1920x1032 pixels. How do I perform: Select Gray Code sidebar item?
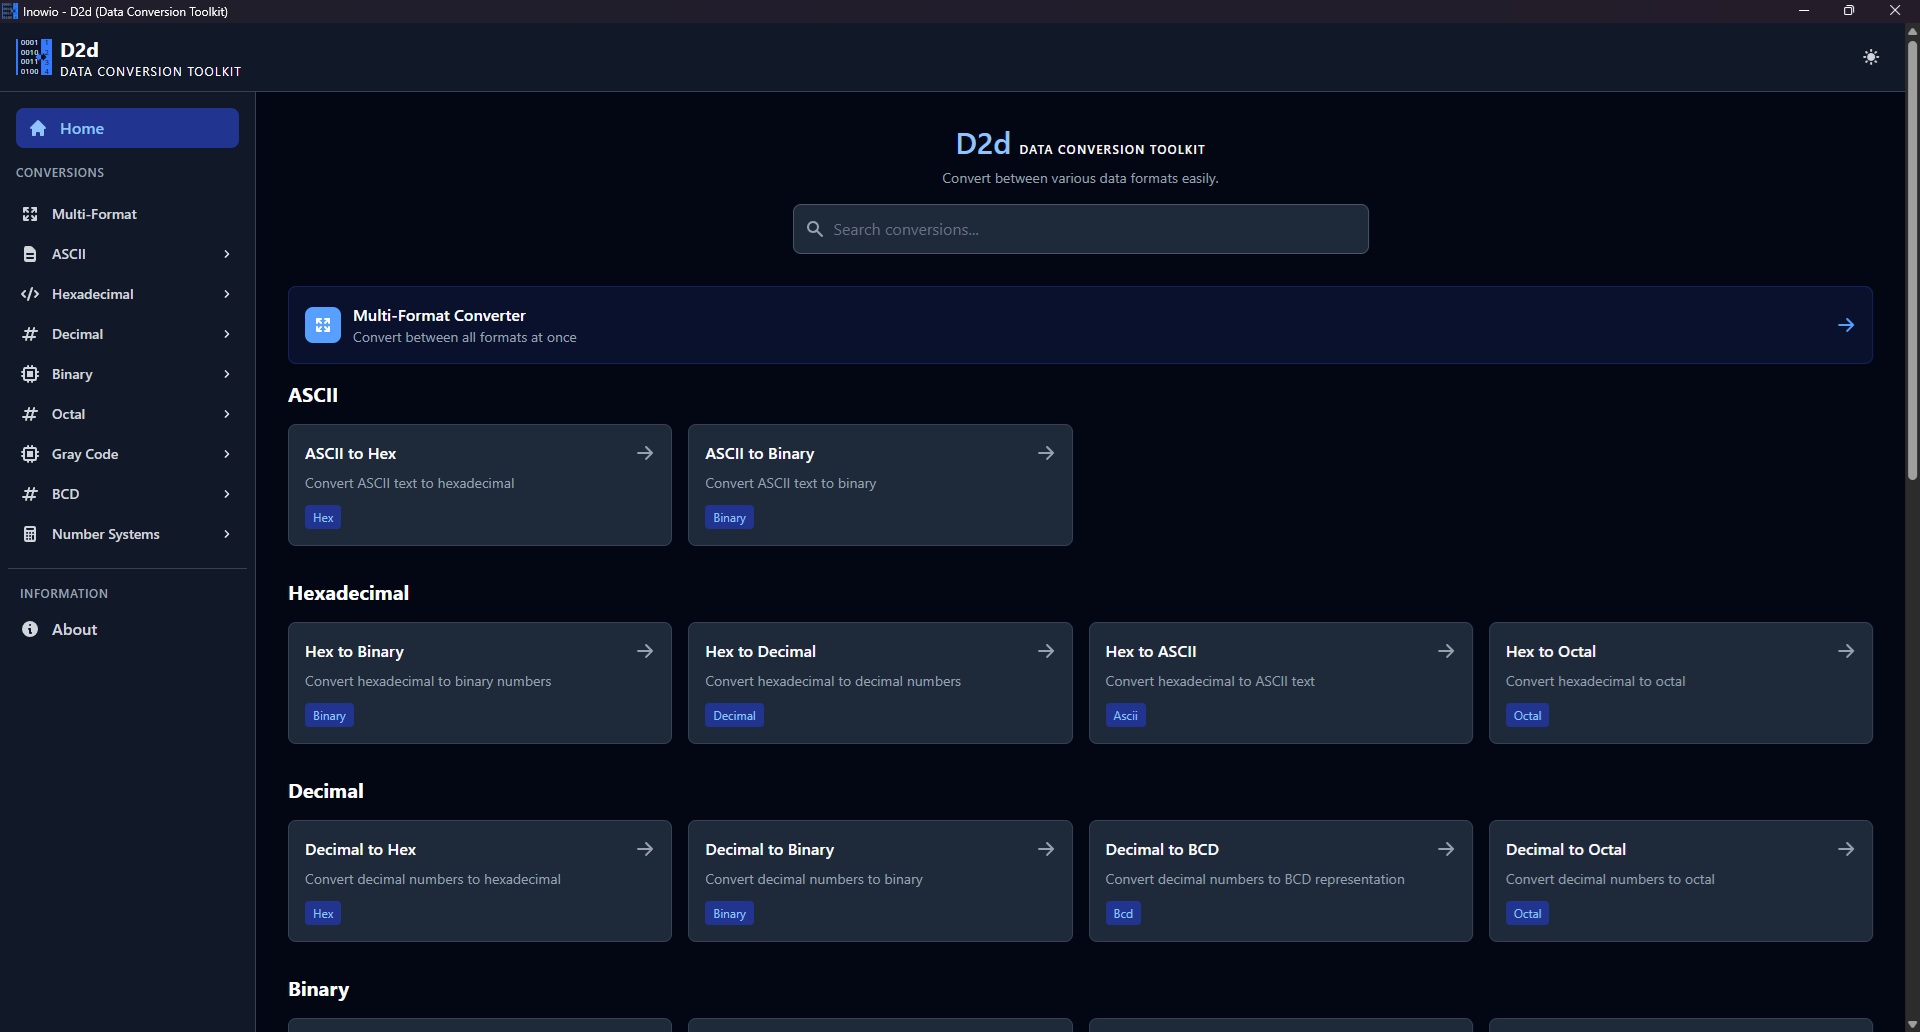127,454
